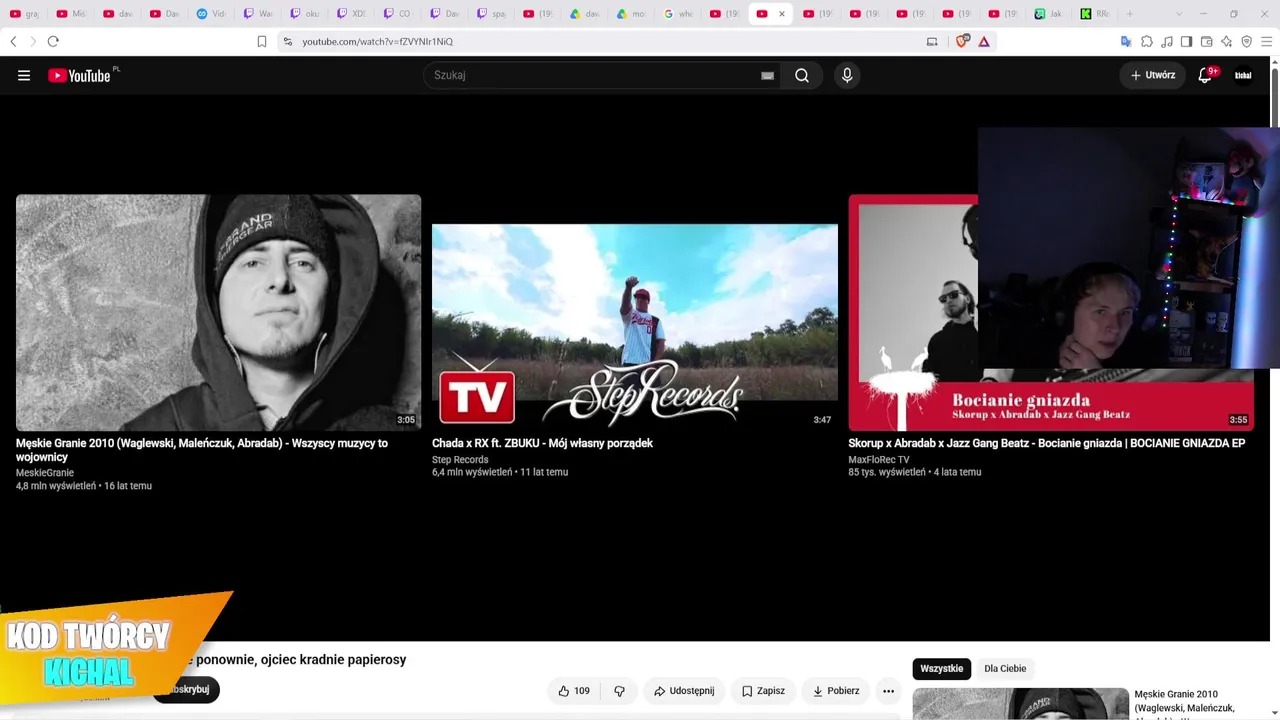
Task: Open the browser main menu
Action: pyautogui.click(x=1267, y=41)
